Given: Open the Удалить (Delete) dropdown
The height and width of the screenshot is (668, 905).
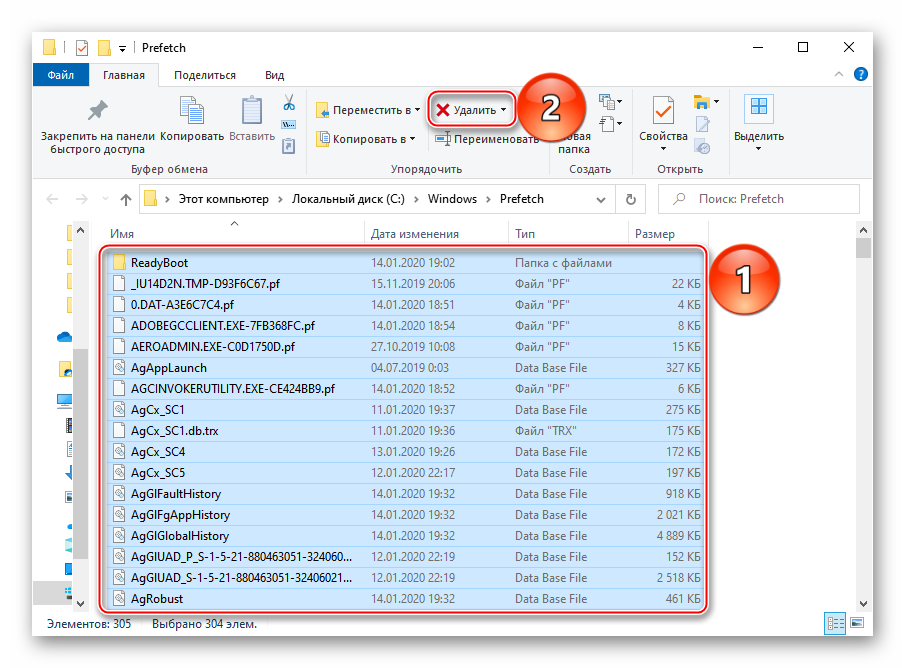Looking at the screenshot, I should point(503,110).
